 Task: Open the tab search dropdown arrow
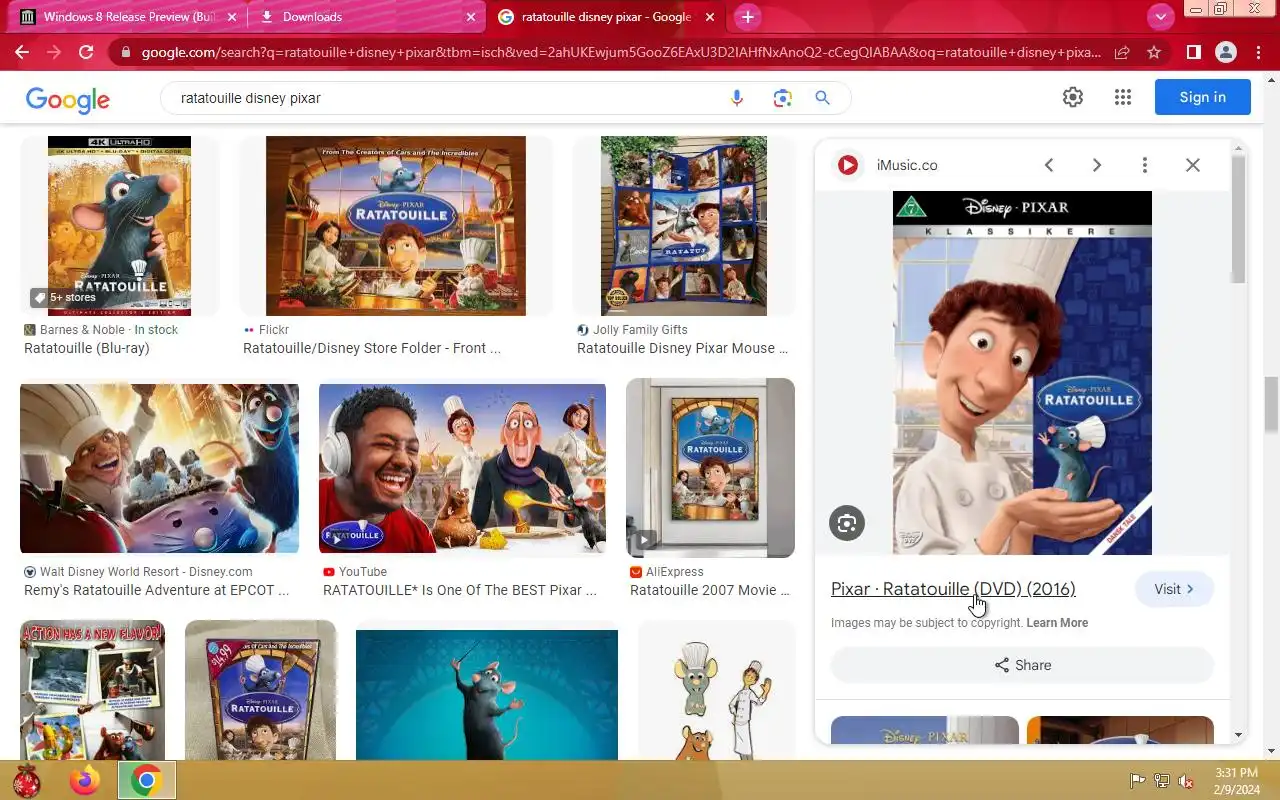1160,17
